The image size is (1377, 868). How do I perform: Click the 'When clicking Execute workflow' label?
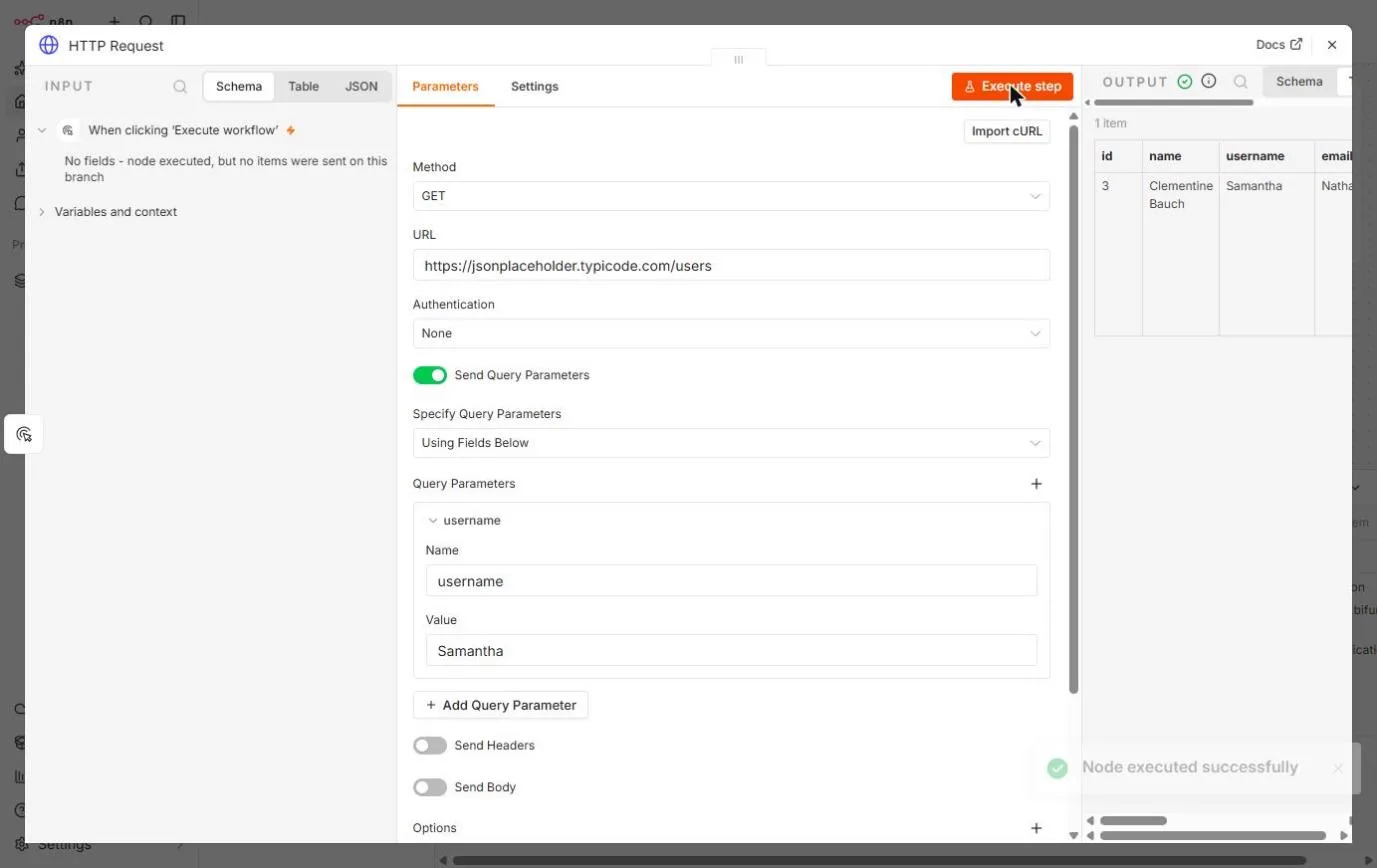coord(183,130)
